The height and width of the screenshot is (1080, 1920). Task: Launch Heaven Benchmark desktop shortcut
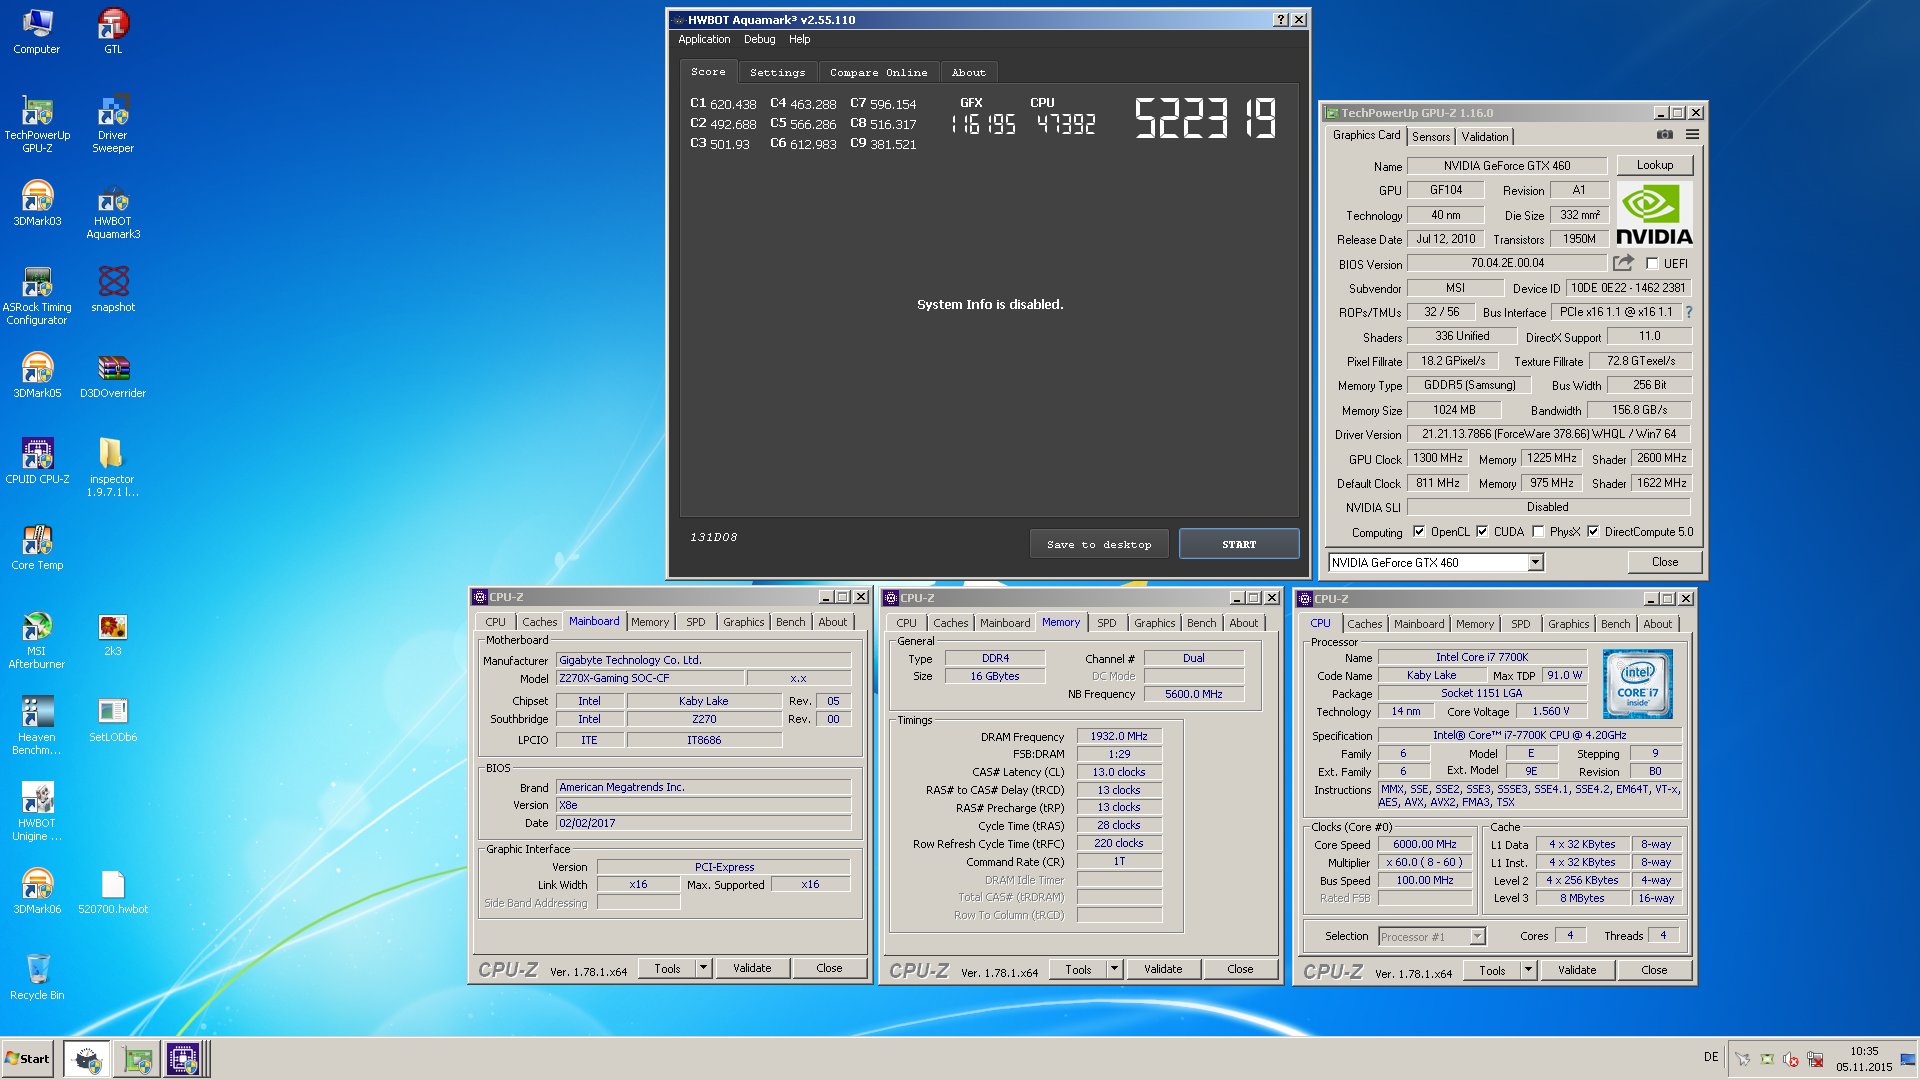point(37,727)
